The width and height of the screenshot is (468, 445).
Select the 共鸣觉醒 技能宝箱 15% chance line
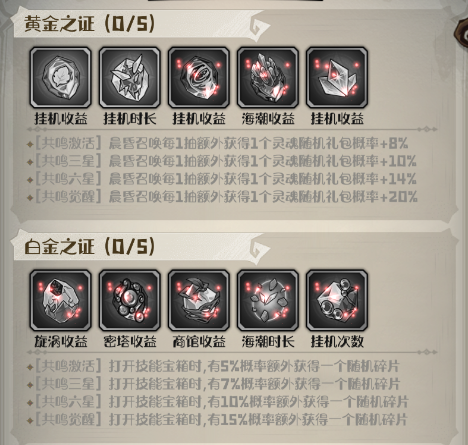(x=218, y=420)
